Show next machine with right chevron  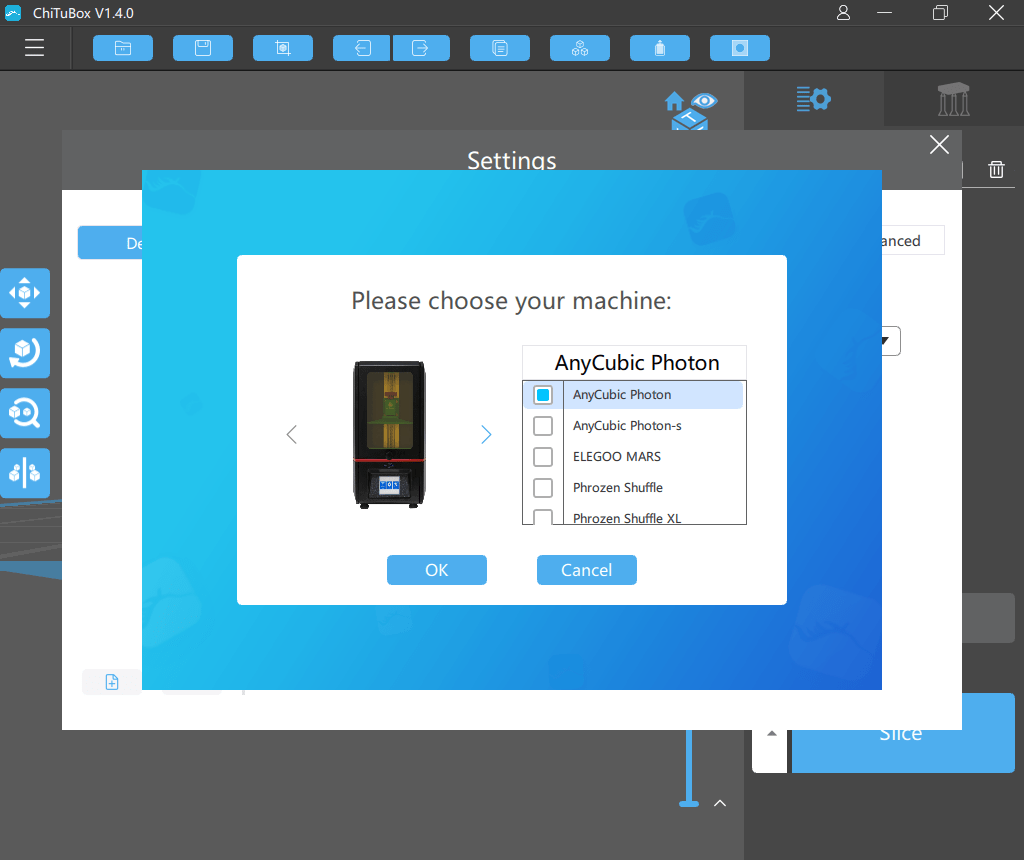coord(486,435)
